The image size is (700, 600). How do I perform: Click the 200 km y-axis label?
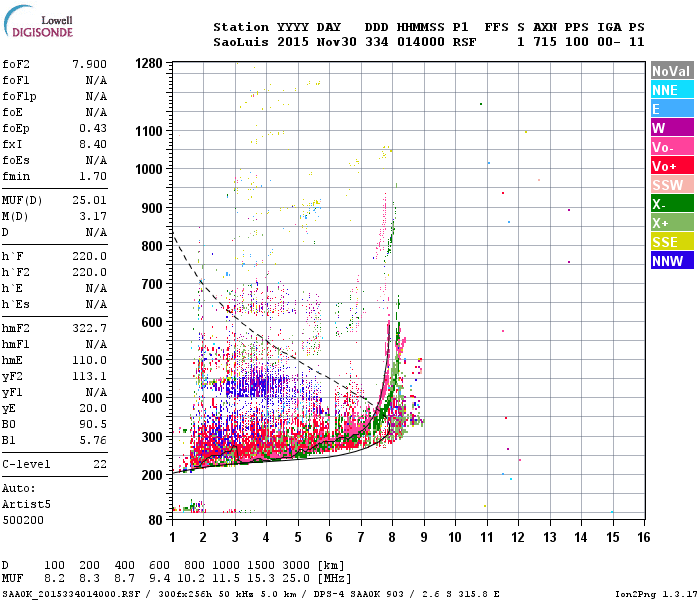[152, 475]
